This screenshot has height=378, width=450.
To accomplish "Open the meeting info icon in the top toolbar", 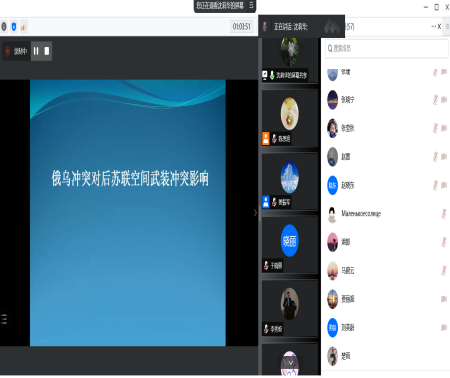I will 4,26.
